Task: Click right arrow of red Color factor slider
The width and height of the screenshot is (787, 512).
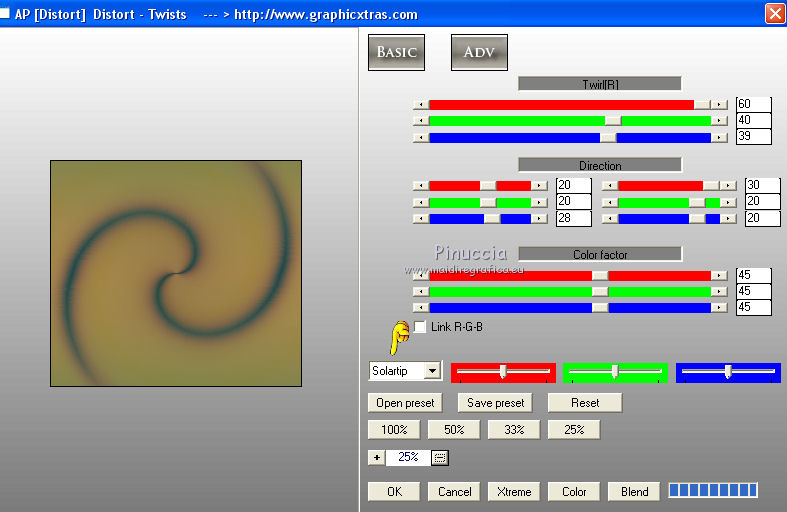Action: click(719, 276)
